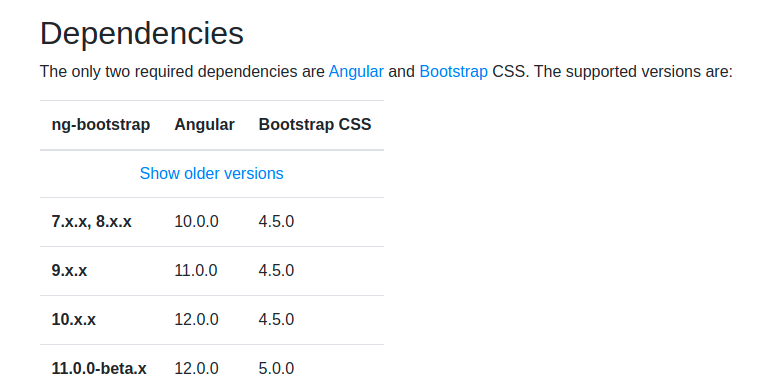Image resolution: width=759 pixels, height=389 pixels.
Task: Click the 7.x.x, 8.x.x version cell
Action: pyautogui.click(x=91, y=222)
